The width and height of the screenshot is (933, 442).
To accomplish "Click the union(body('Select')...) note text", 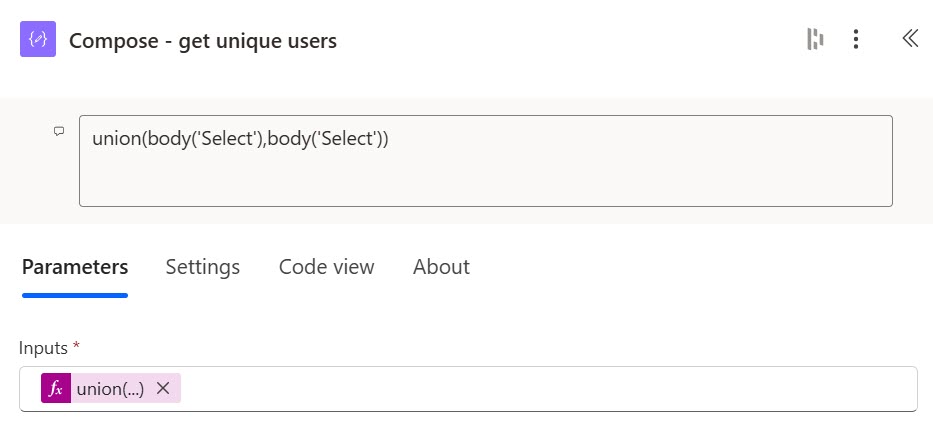I will point(240,140).
